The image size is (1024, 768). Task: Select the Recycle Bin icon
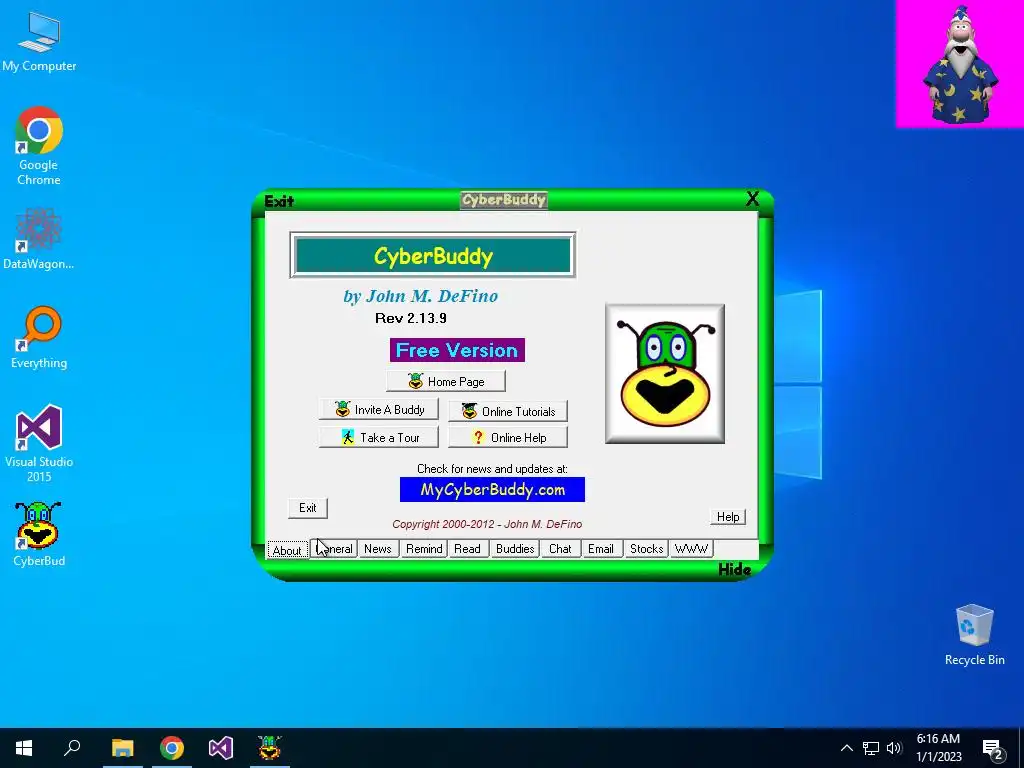[974, 635]
